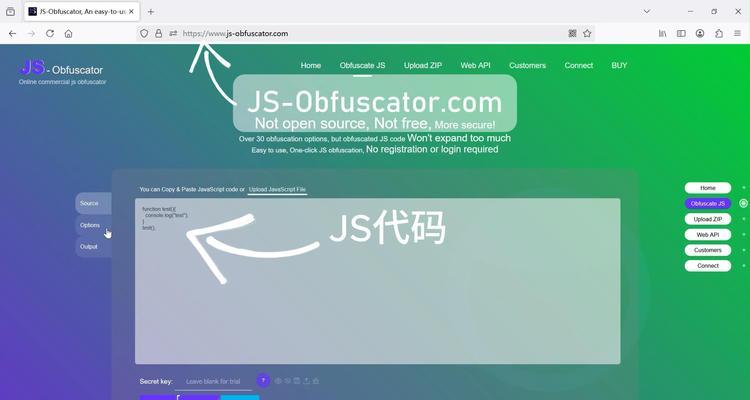Switch to the Source side tab

pyautogui.click(x=93, y=203)
